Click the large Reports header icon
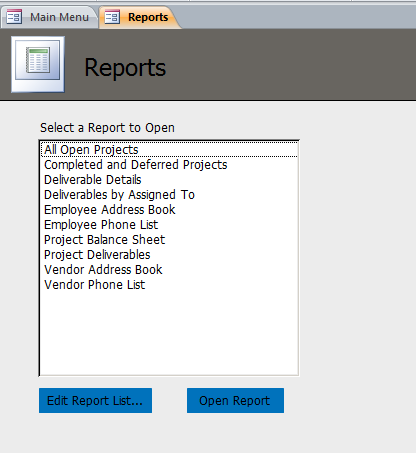This screenshot has width=416, height=453. tap(38, 64)
